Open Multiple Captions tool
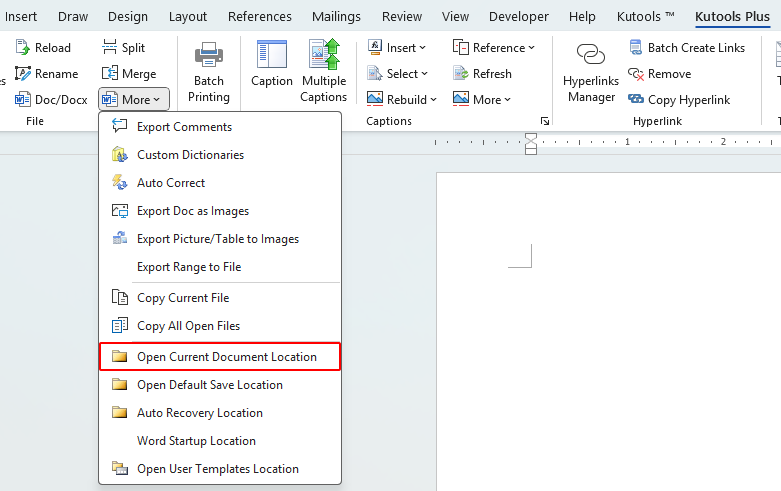The image size is (781, 491). pyautogui.click(x=323, y=55)
